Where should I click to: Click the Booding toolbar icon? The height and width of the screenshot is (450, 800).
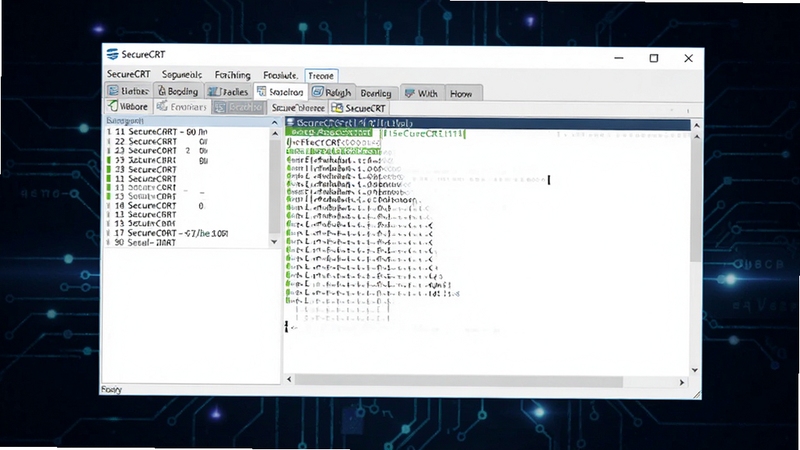162,91
